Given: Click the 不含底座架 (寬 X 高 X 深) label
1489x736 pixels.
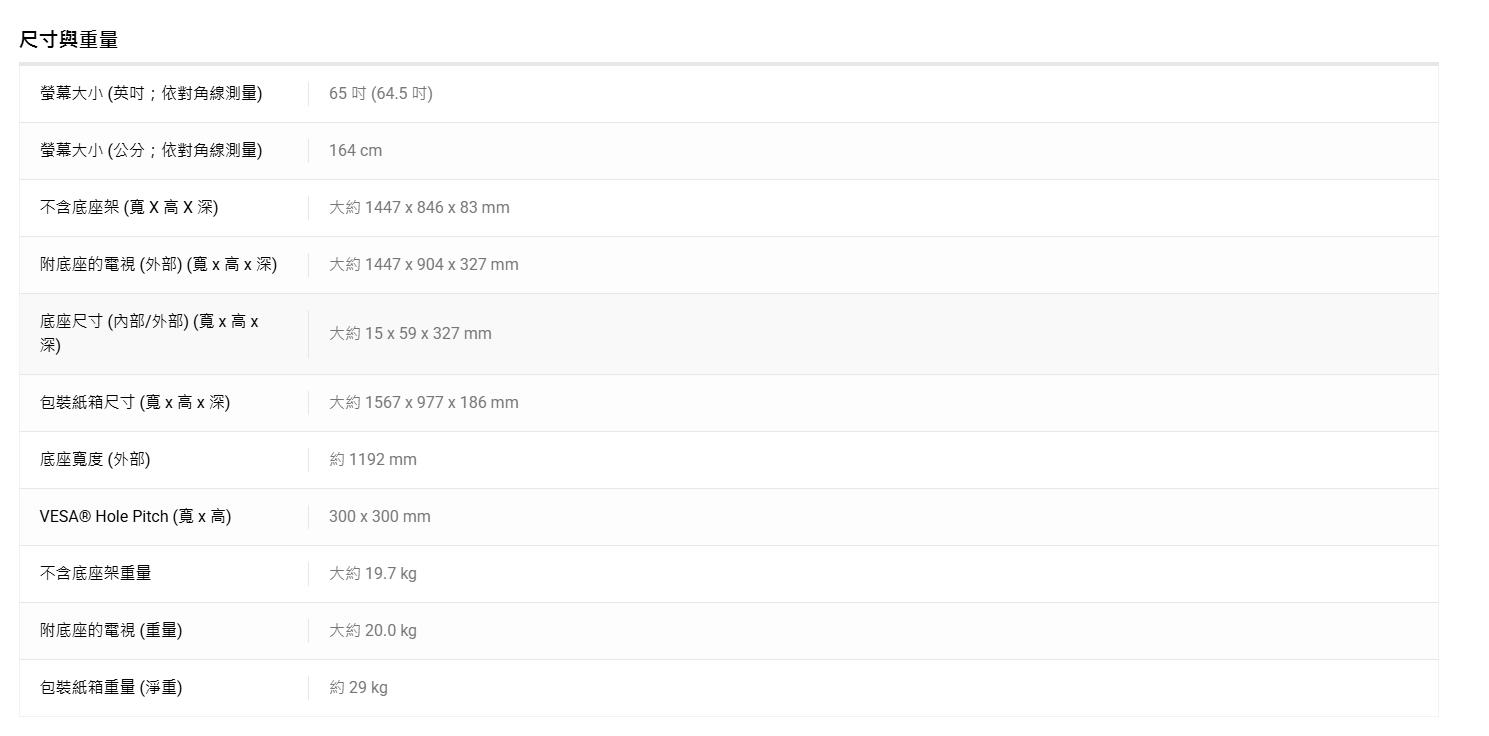Looking at the screenshot, I should pos(129,207).
